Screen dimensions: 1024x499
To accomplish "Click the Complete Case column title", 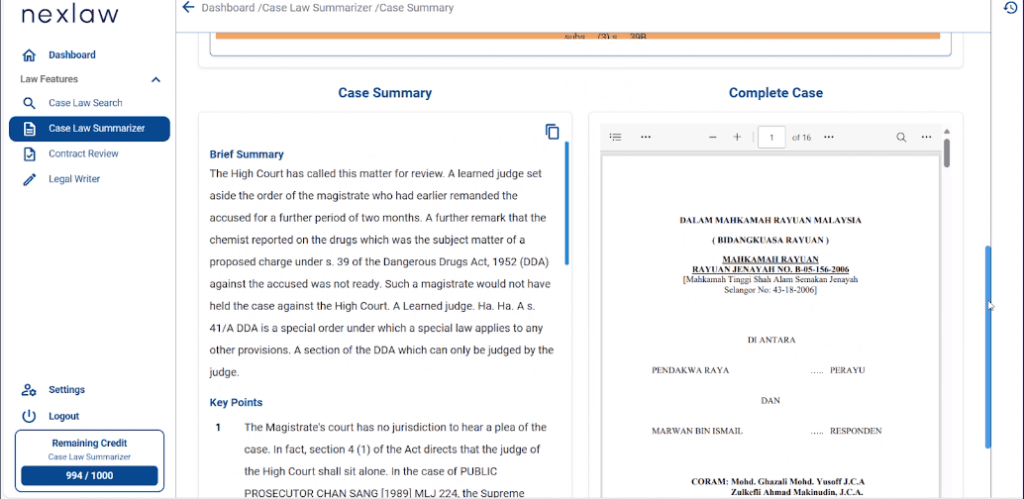I will coord(776,93).
